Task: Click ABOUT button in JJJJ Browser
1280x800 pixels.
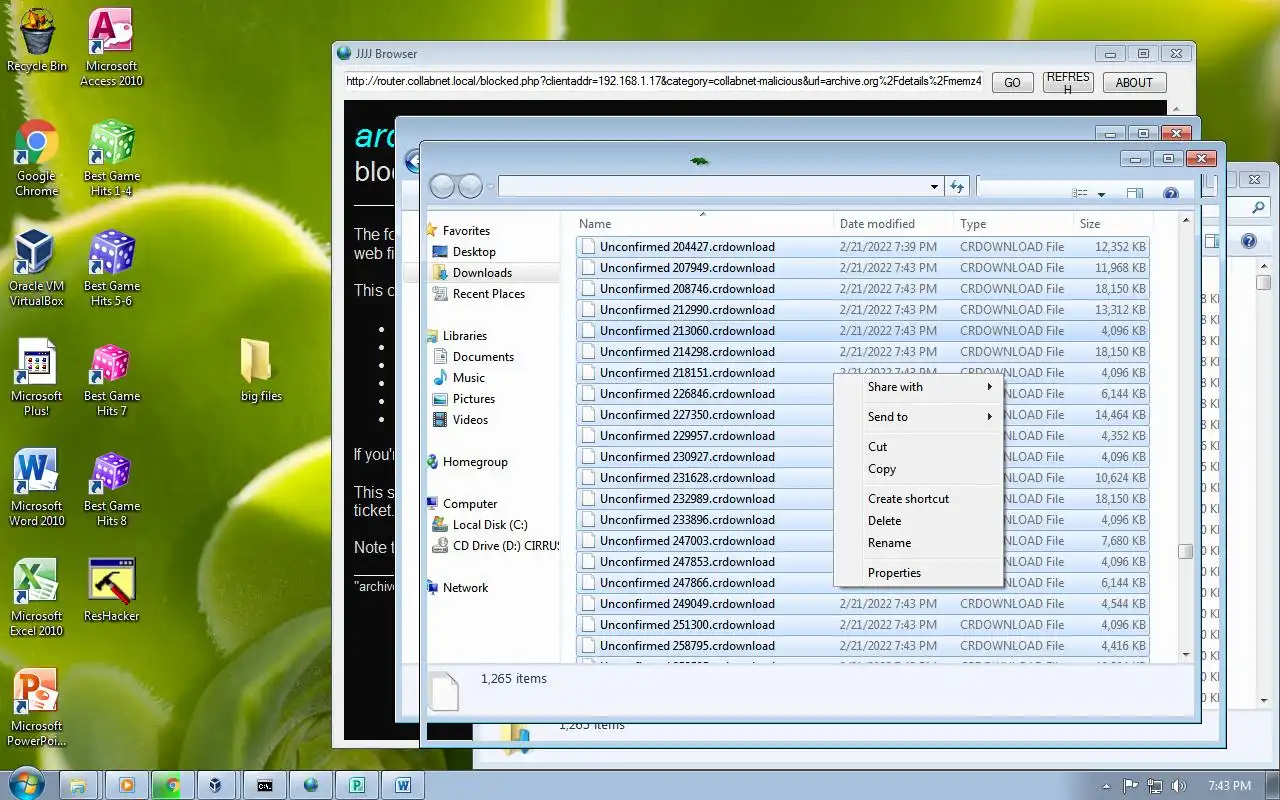Action: (x=1134, y=82)
